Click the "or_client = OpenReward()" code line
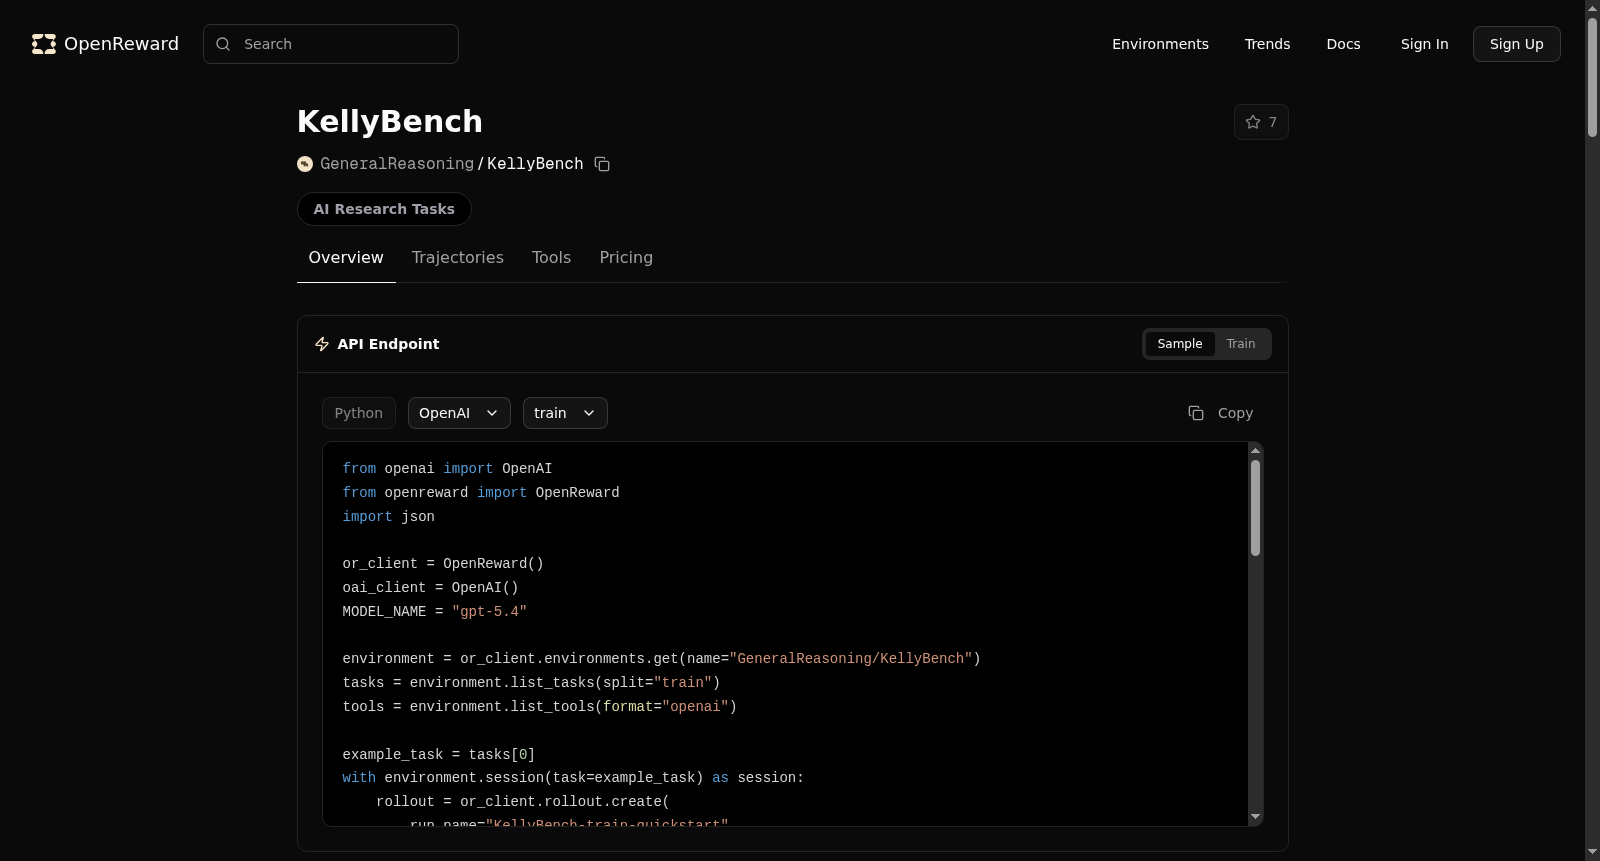 [443, 564]
